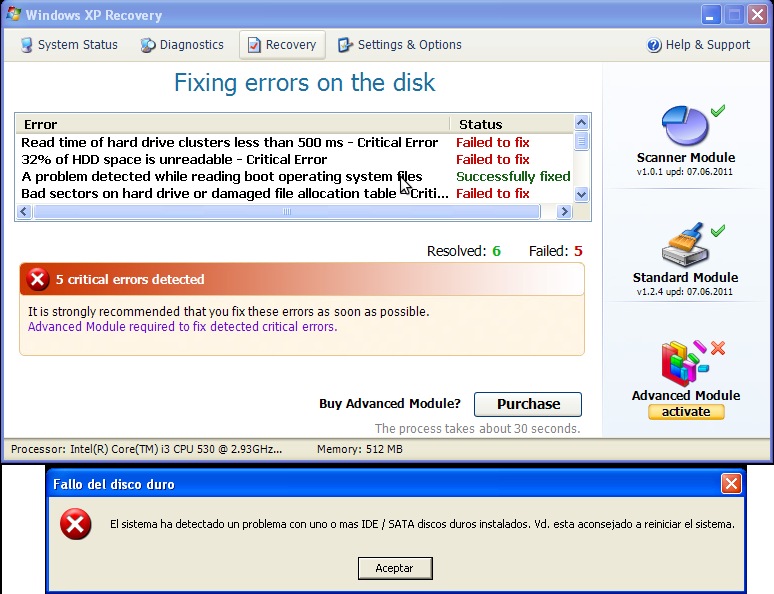This screenshot has width=774, height=594.
Task: Click the Recovery checklist icon
Action: [x=254, y=45]
